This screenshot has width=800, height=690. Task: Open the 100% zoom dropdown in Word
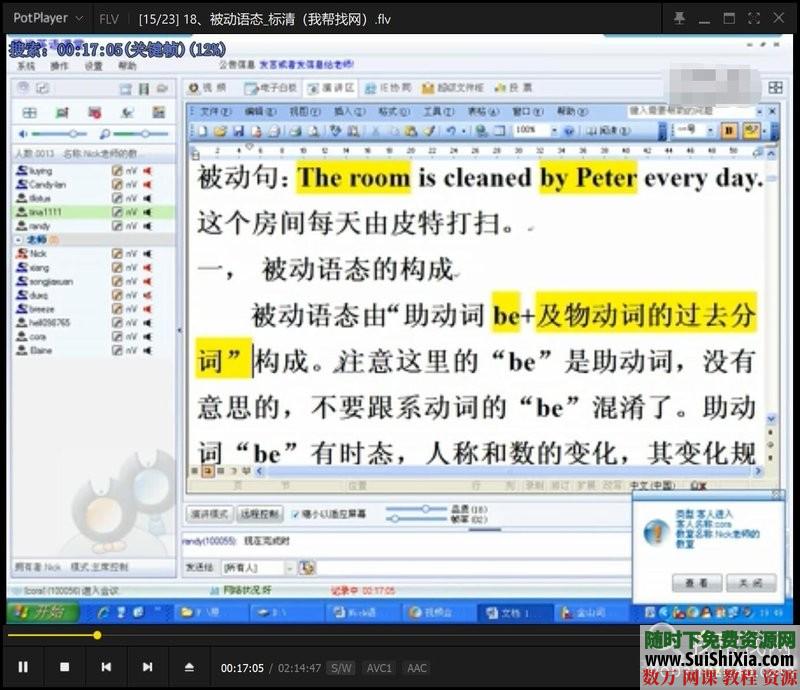coord(556,130)
